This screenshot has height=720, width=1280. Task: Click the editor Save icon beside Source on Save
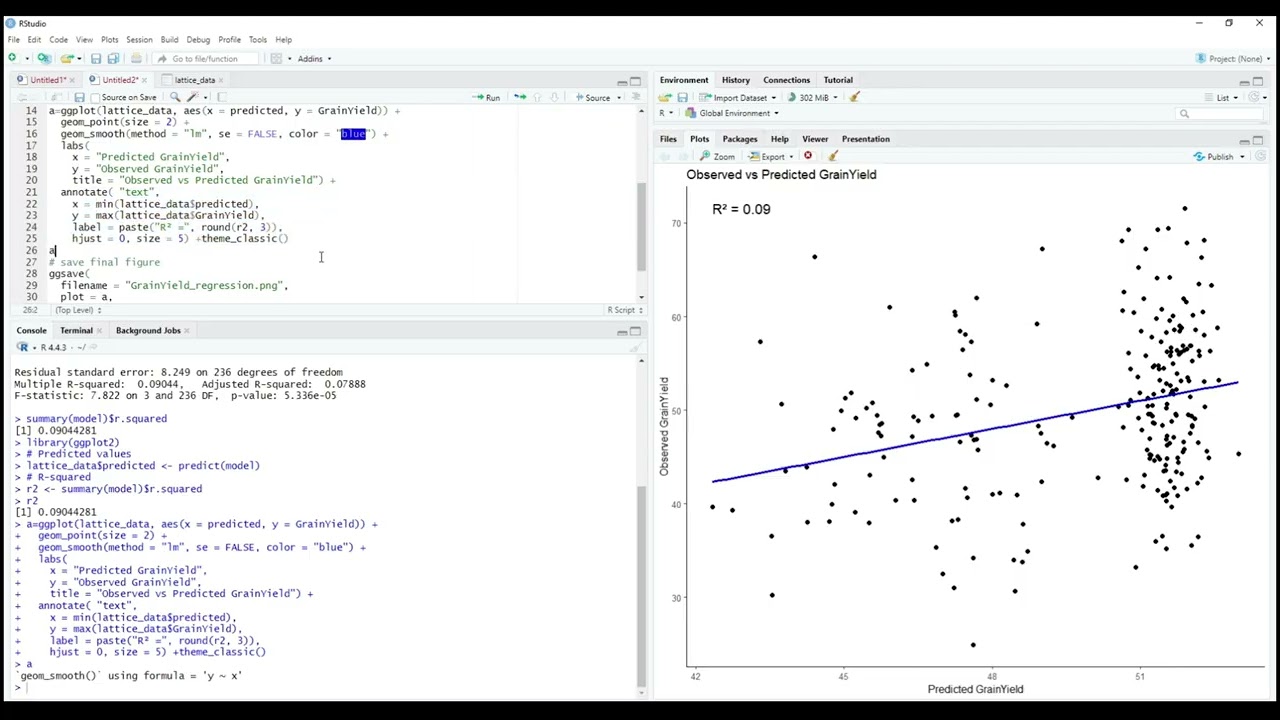(x=79, y=97)
